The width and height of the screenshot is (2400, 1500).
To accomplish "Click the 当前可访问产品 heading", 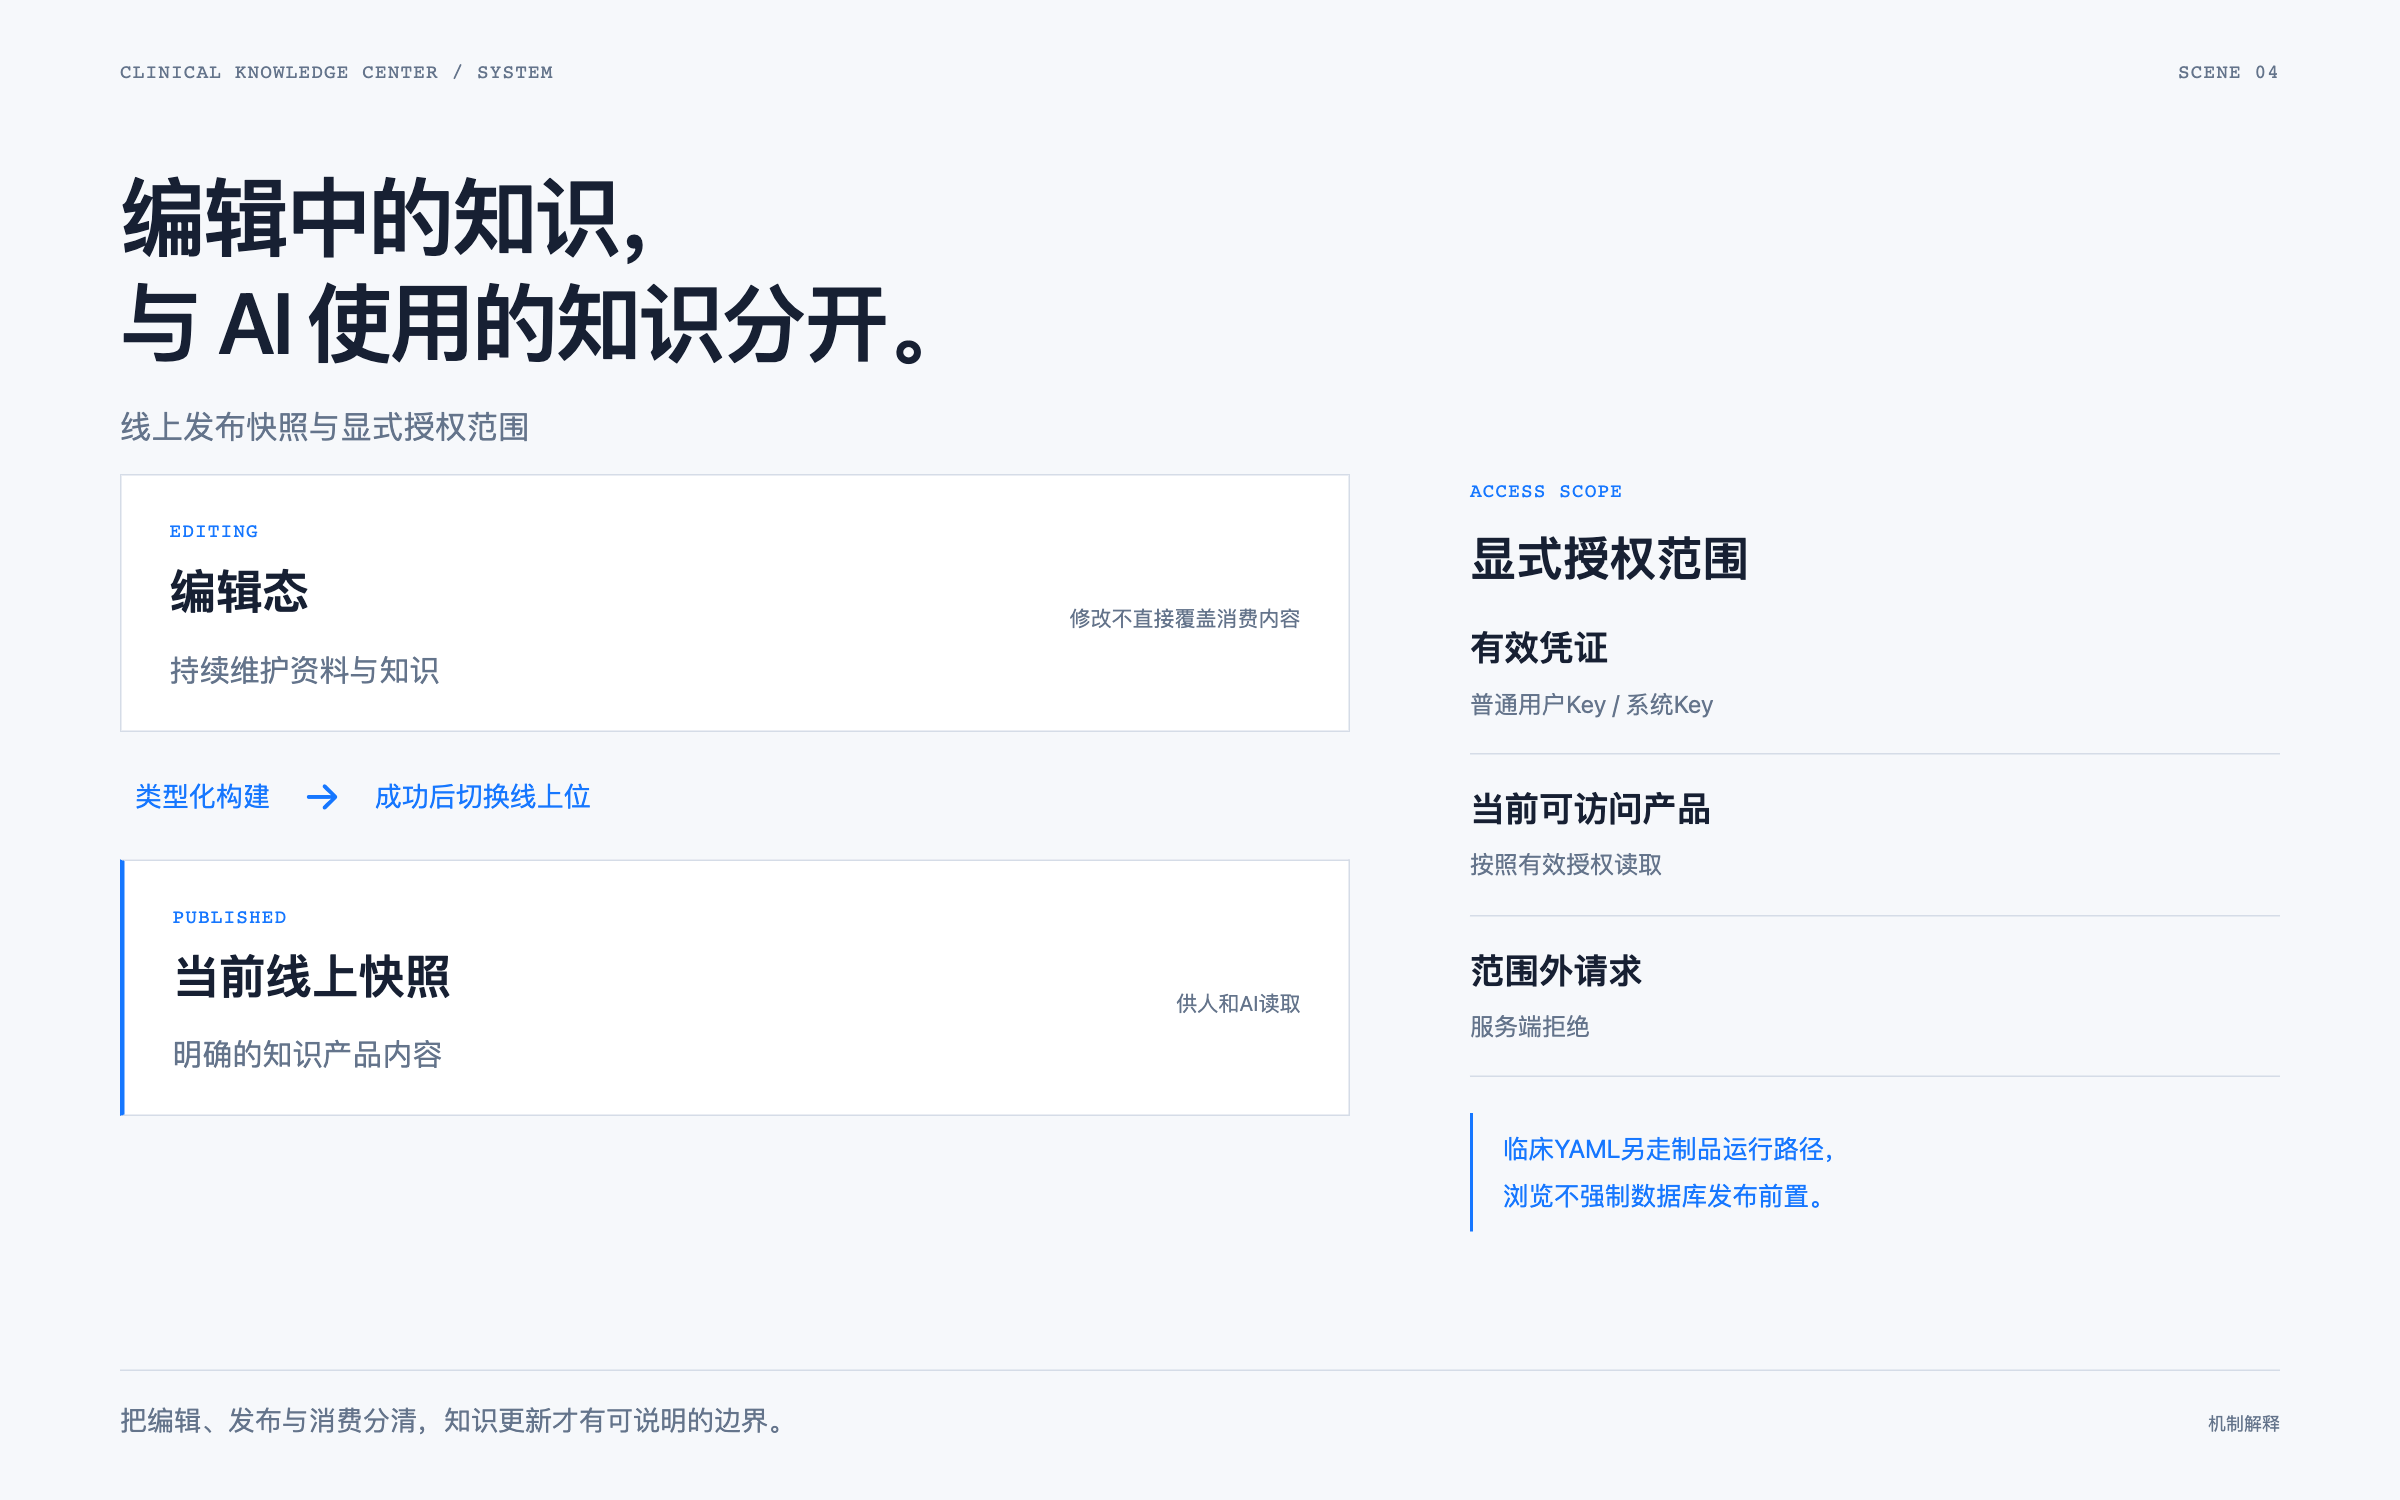I will pos(1590,810).
